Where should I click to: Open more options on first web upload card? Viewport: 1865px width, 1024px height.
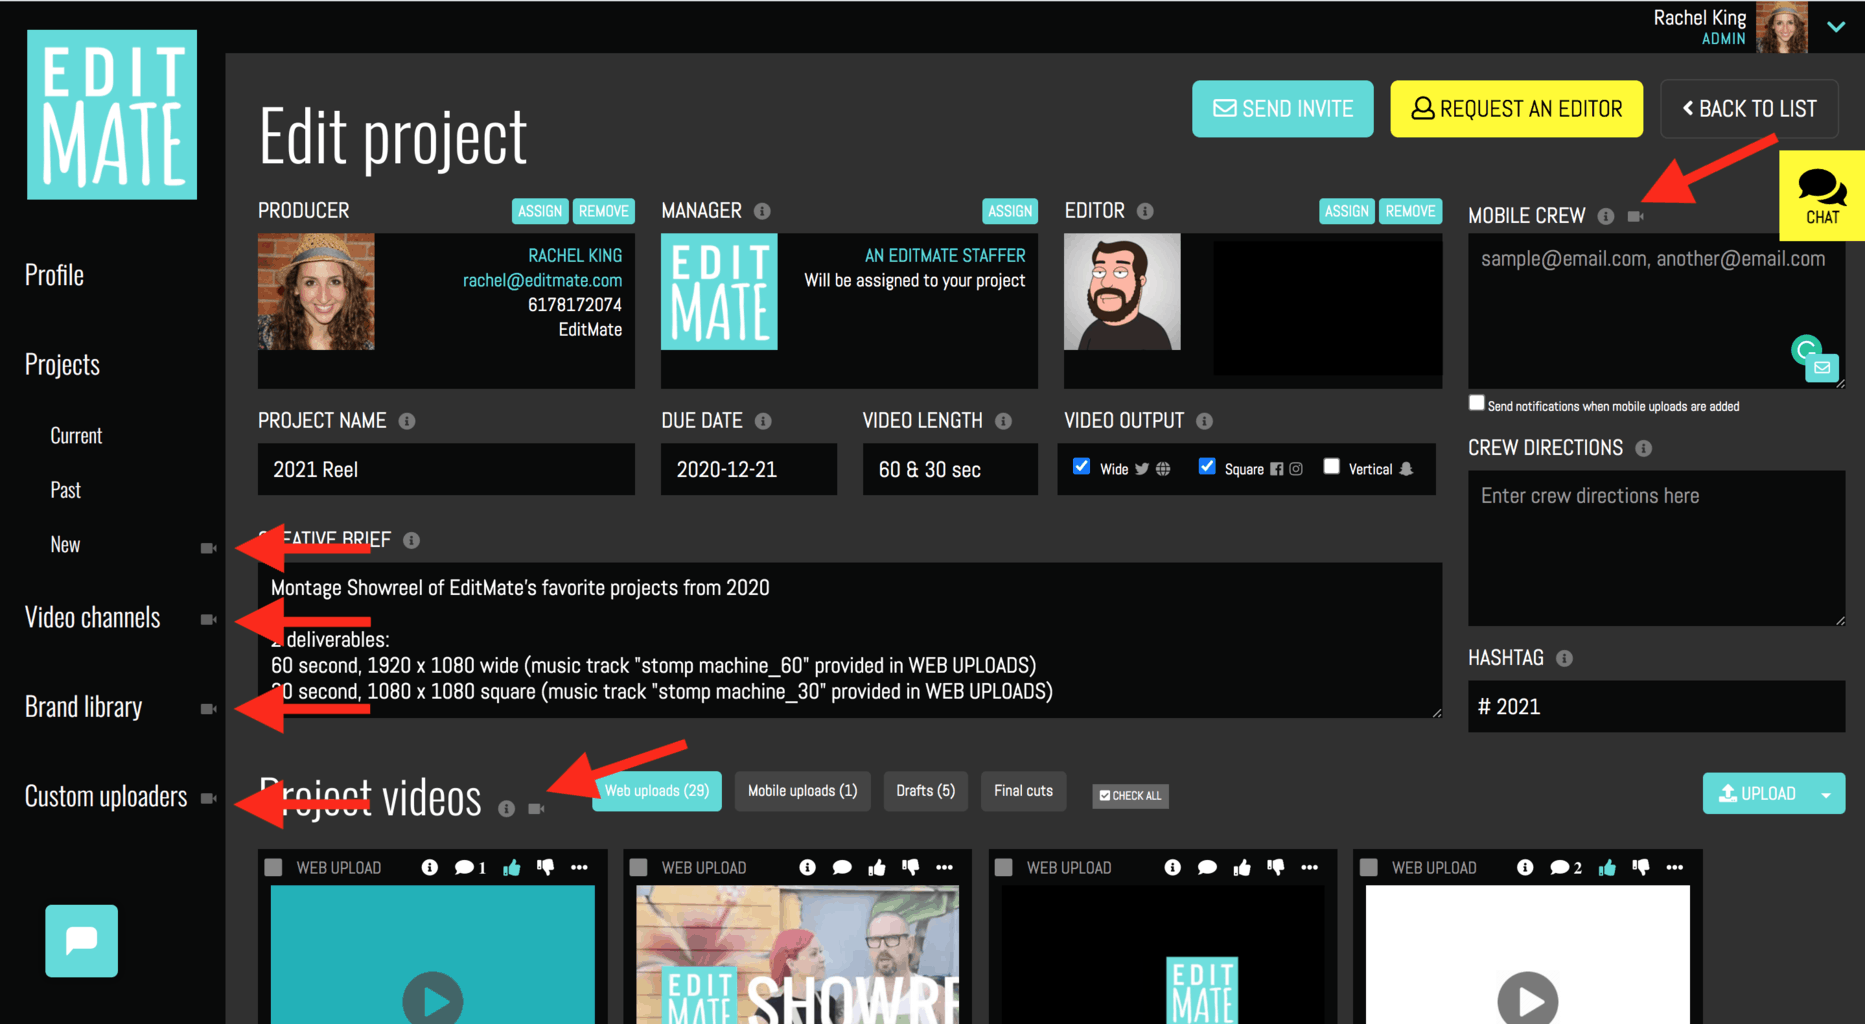[x=579, y=867]
